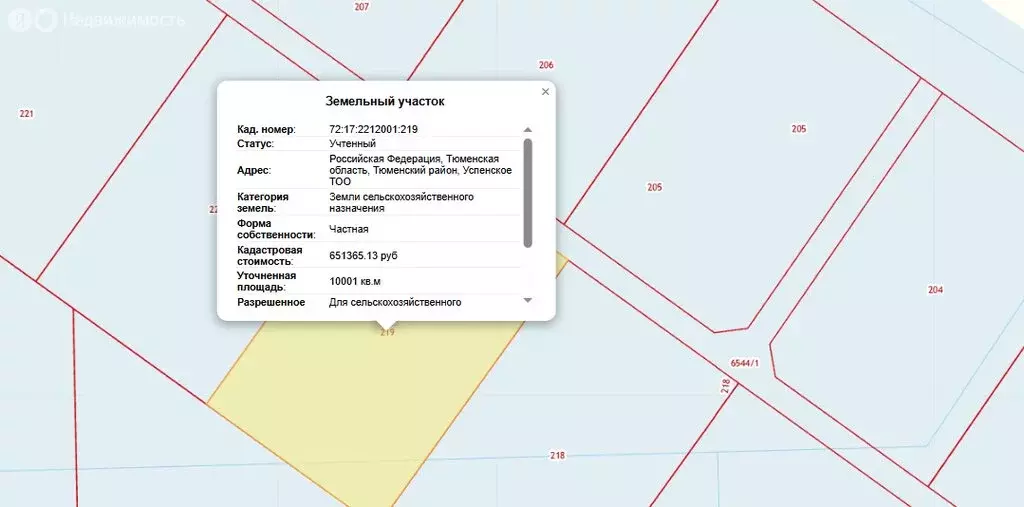Screen dimensions: 1024x507
Task: Click the scroll down arrow in popup
Action: (x=528, y=301)
